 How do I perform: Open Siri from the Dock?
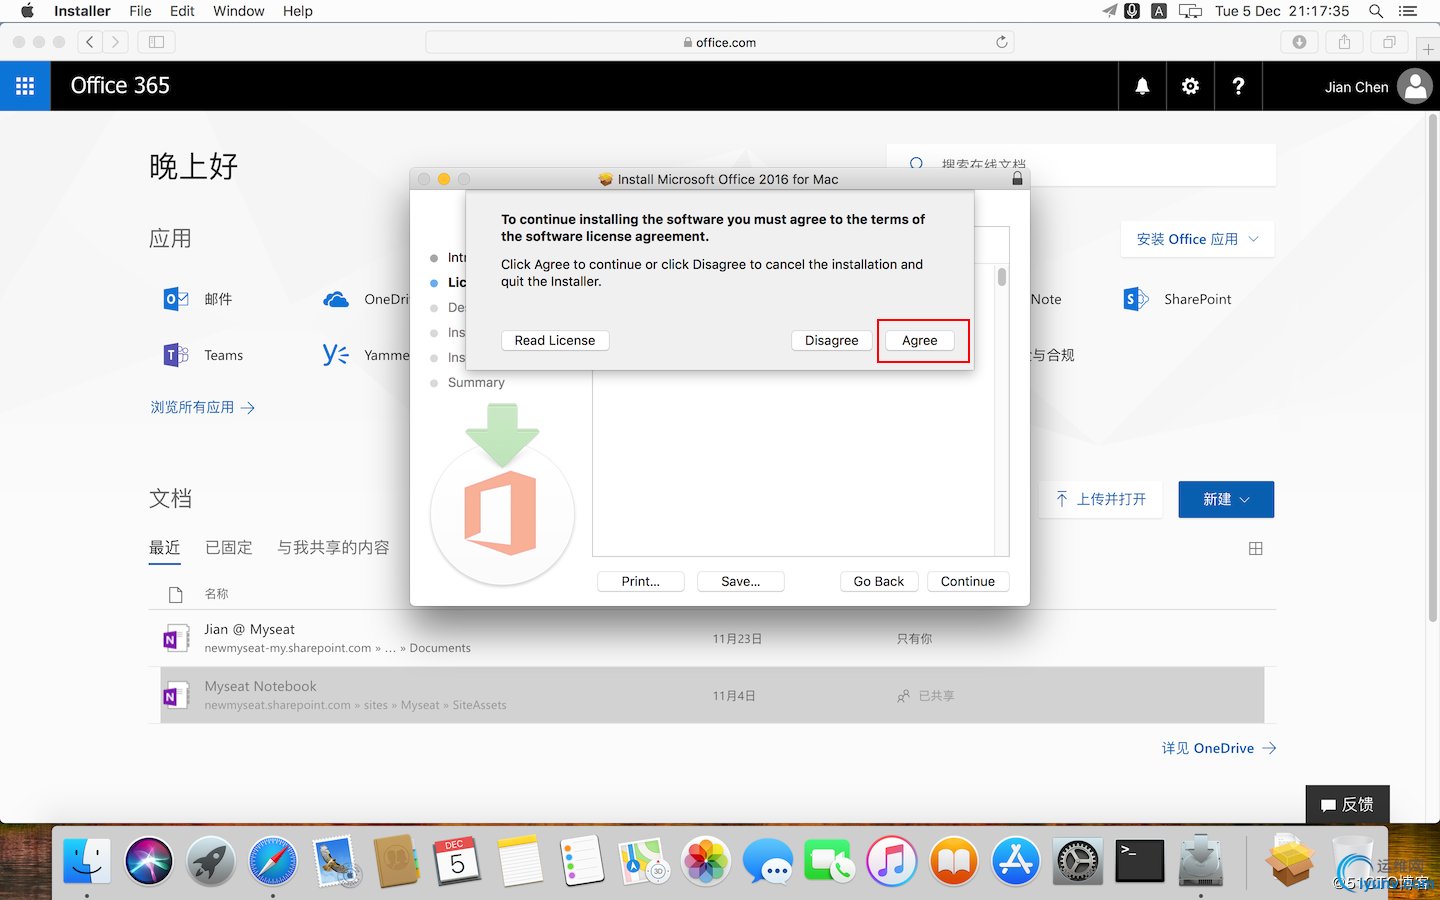(x=149, y=861)
